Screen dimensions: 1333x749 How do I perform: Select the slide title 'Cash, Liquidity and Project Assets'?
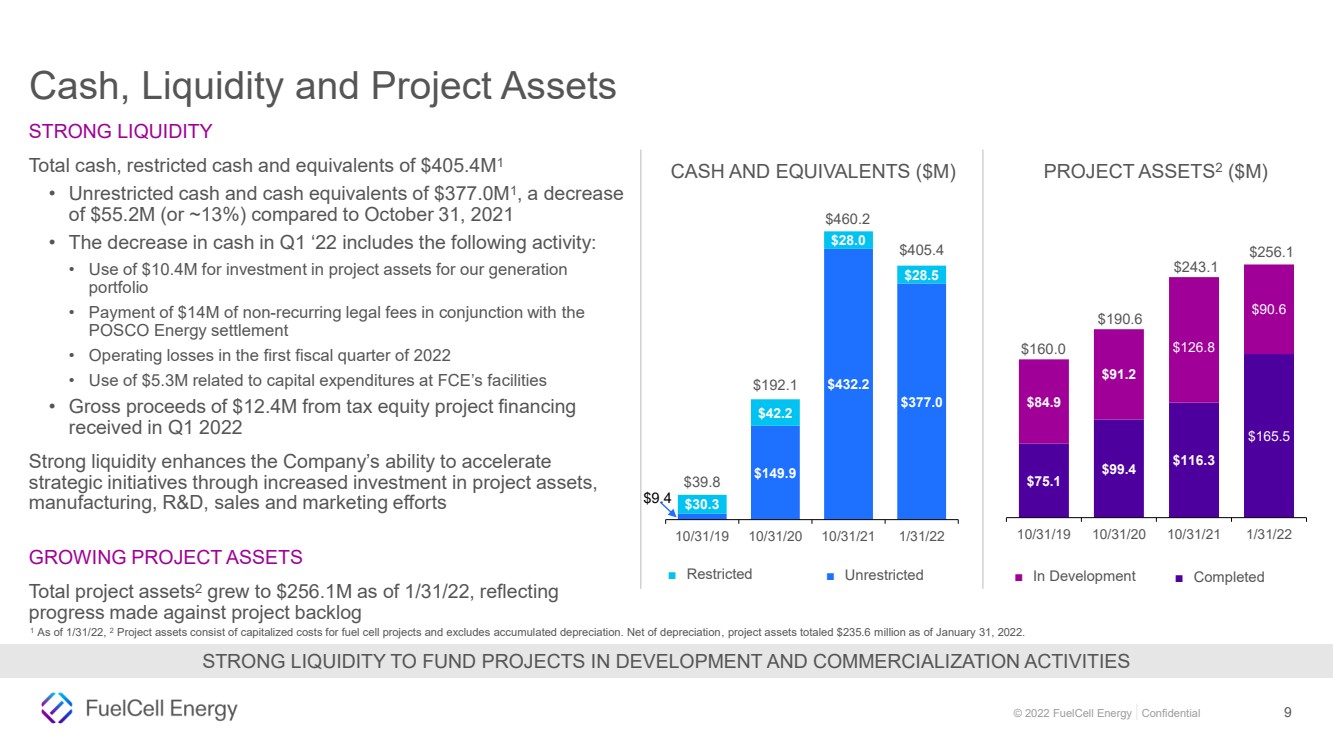pyautogui.click(x=323, y=86)
